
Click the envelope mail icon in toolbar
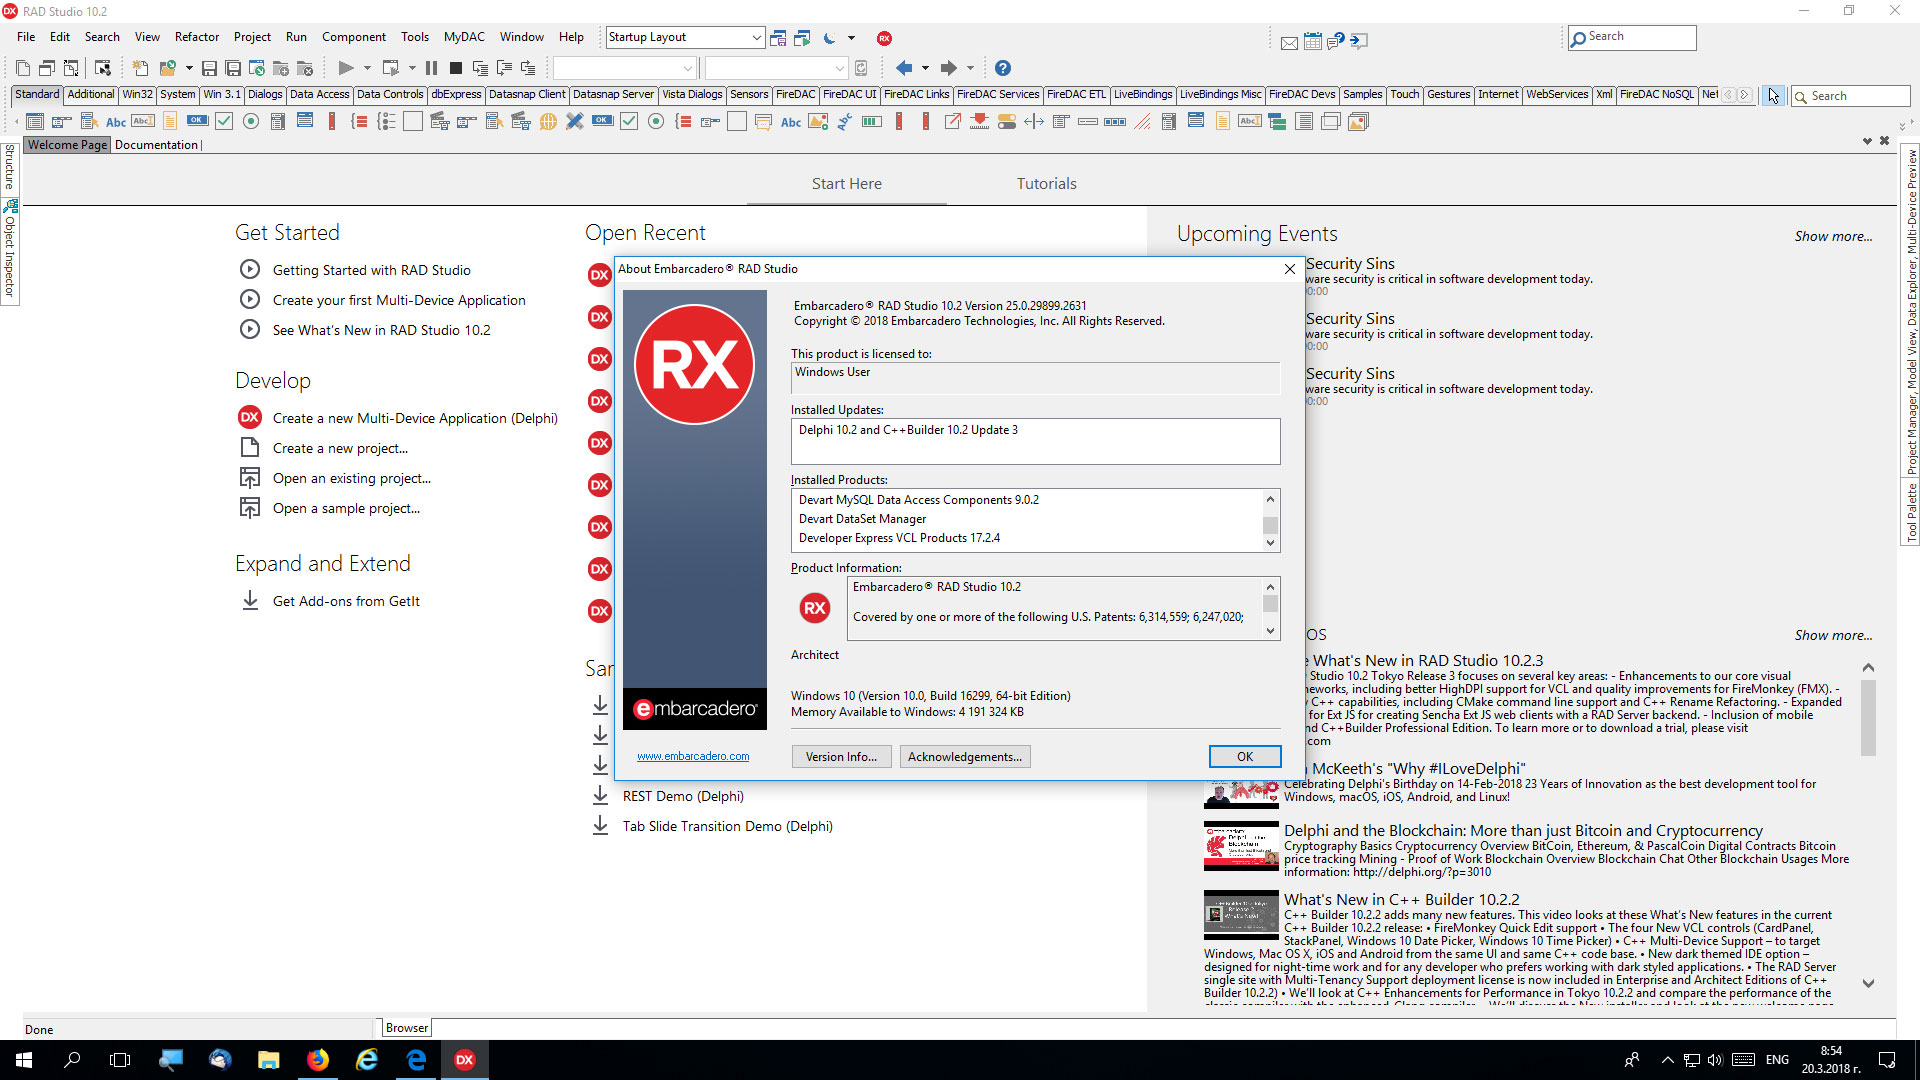tap(1289, 42)
